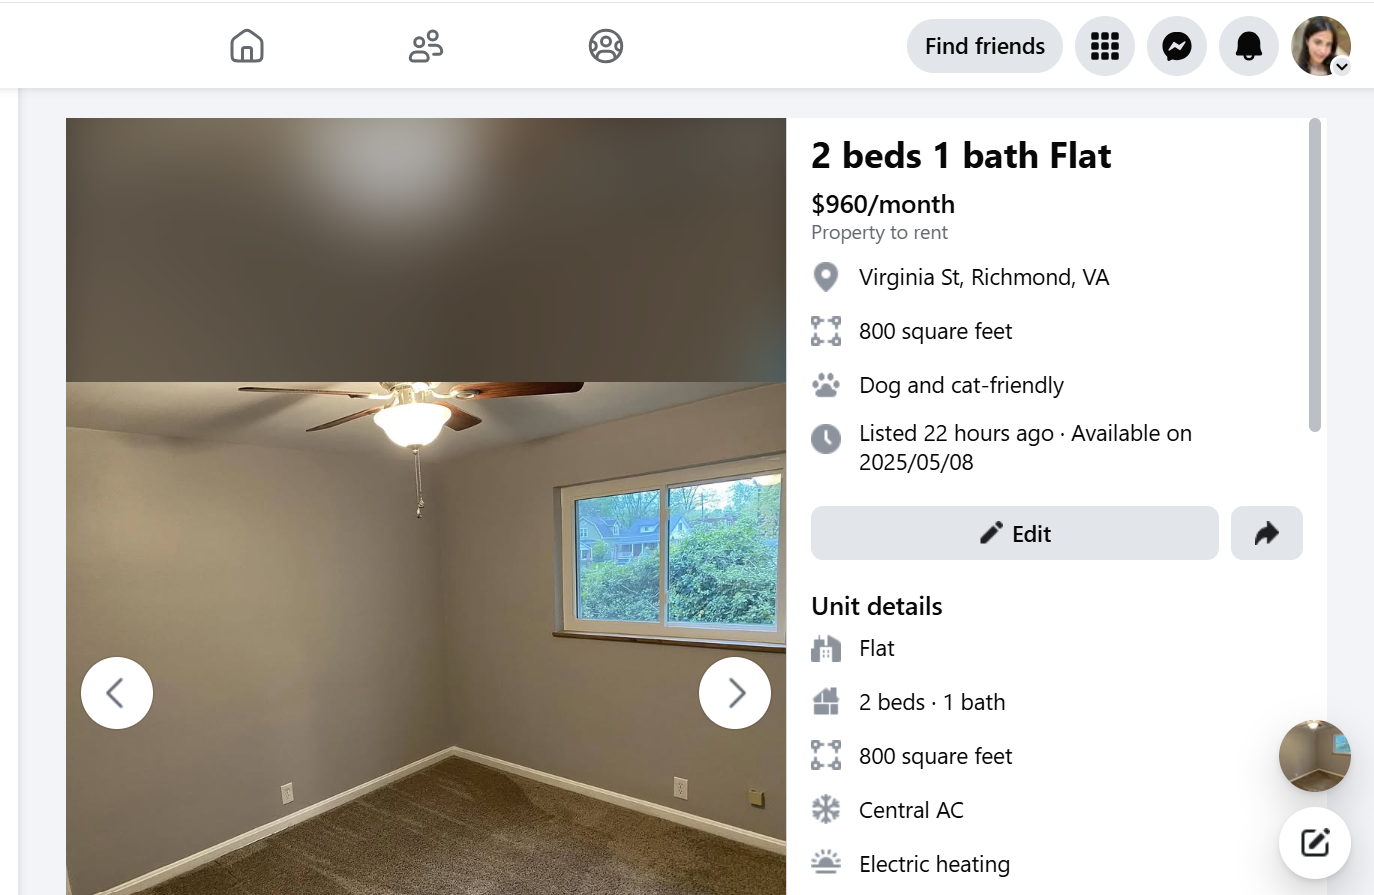Show next photo with right chevron

(735, 693)
